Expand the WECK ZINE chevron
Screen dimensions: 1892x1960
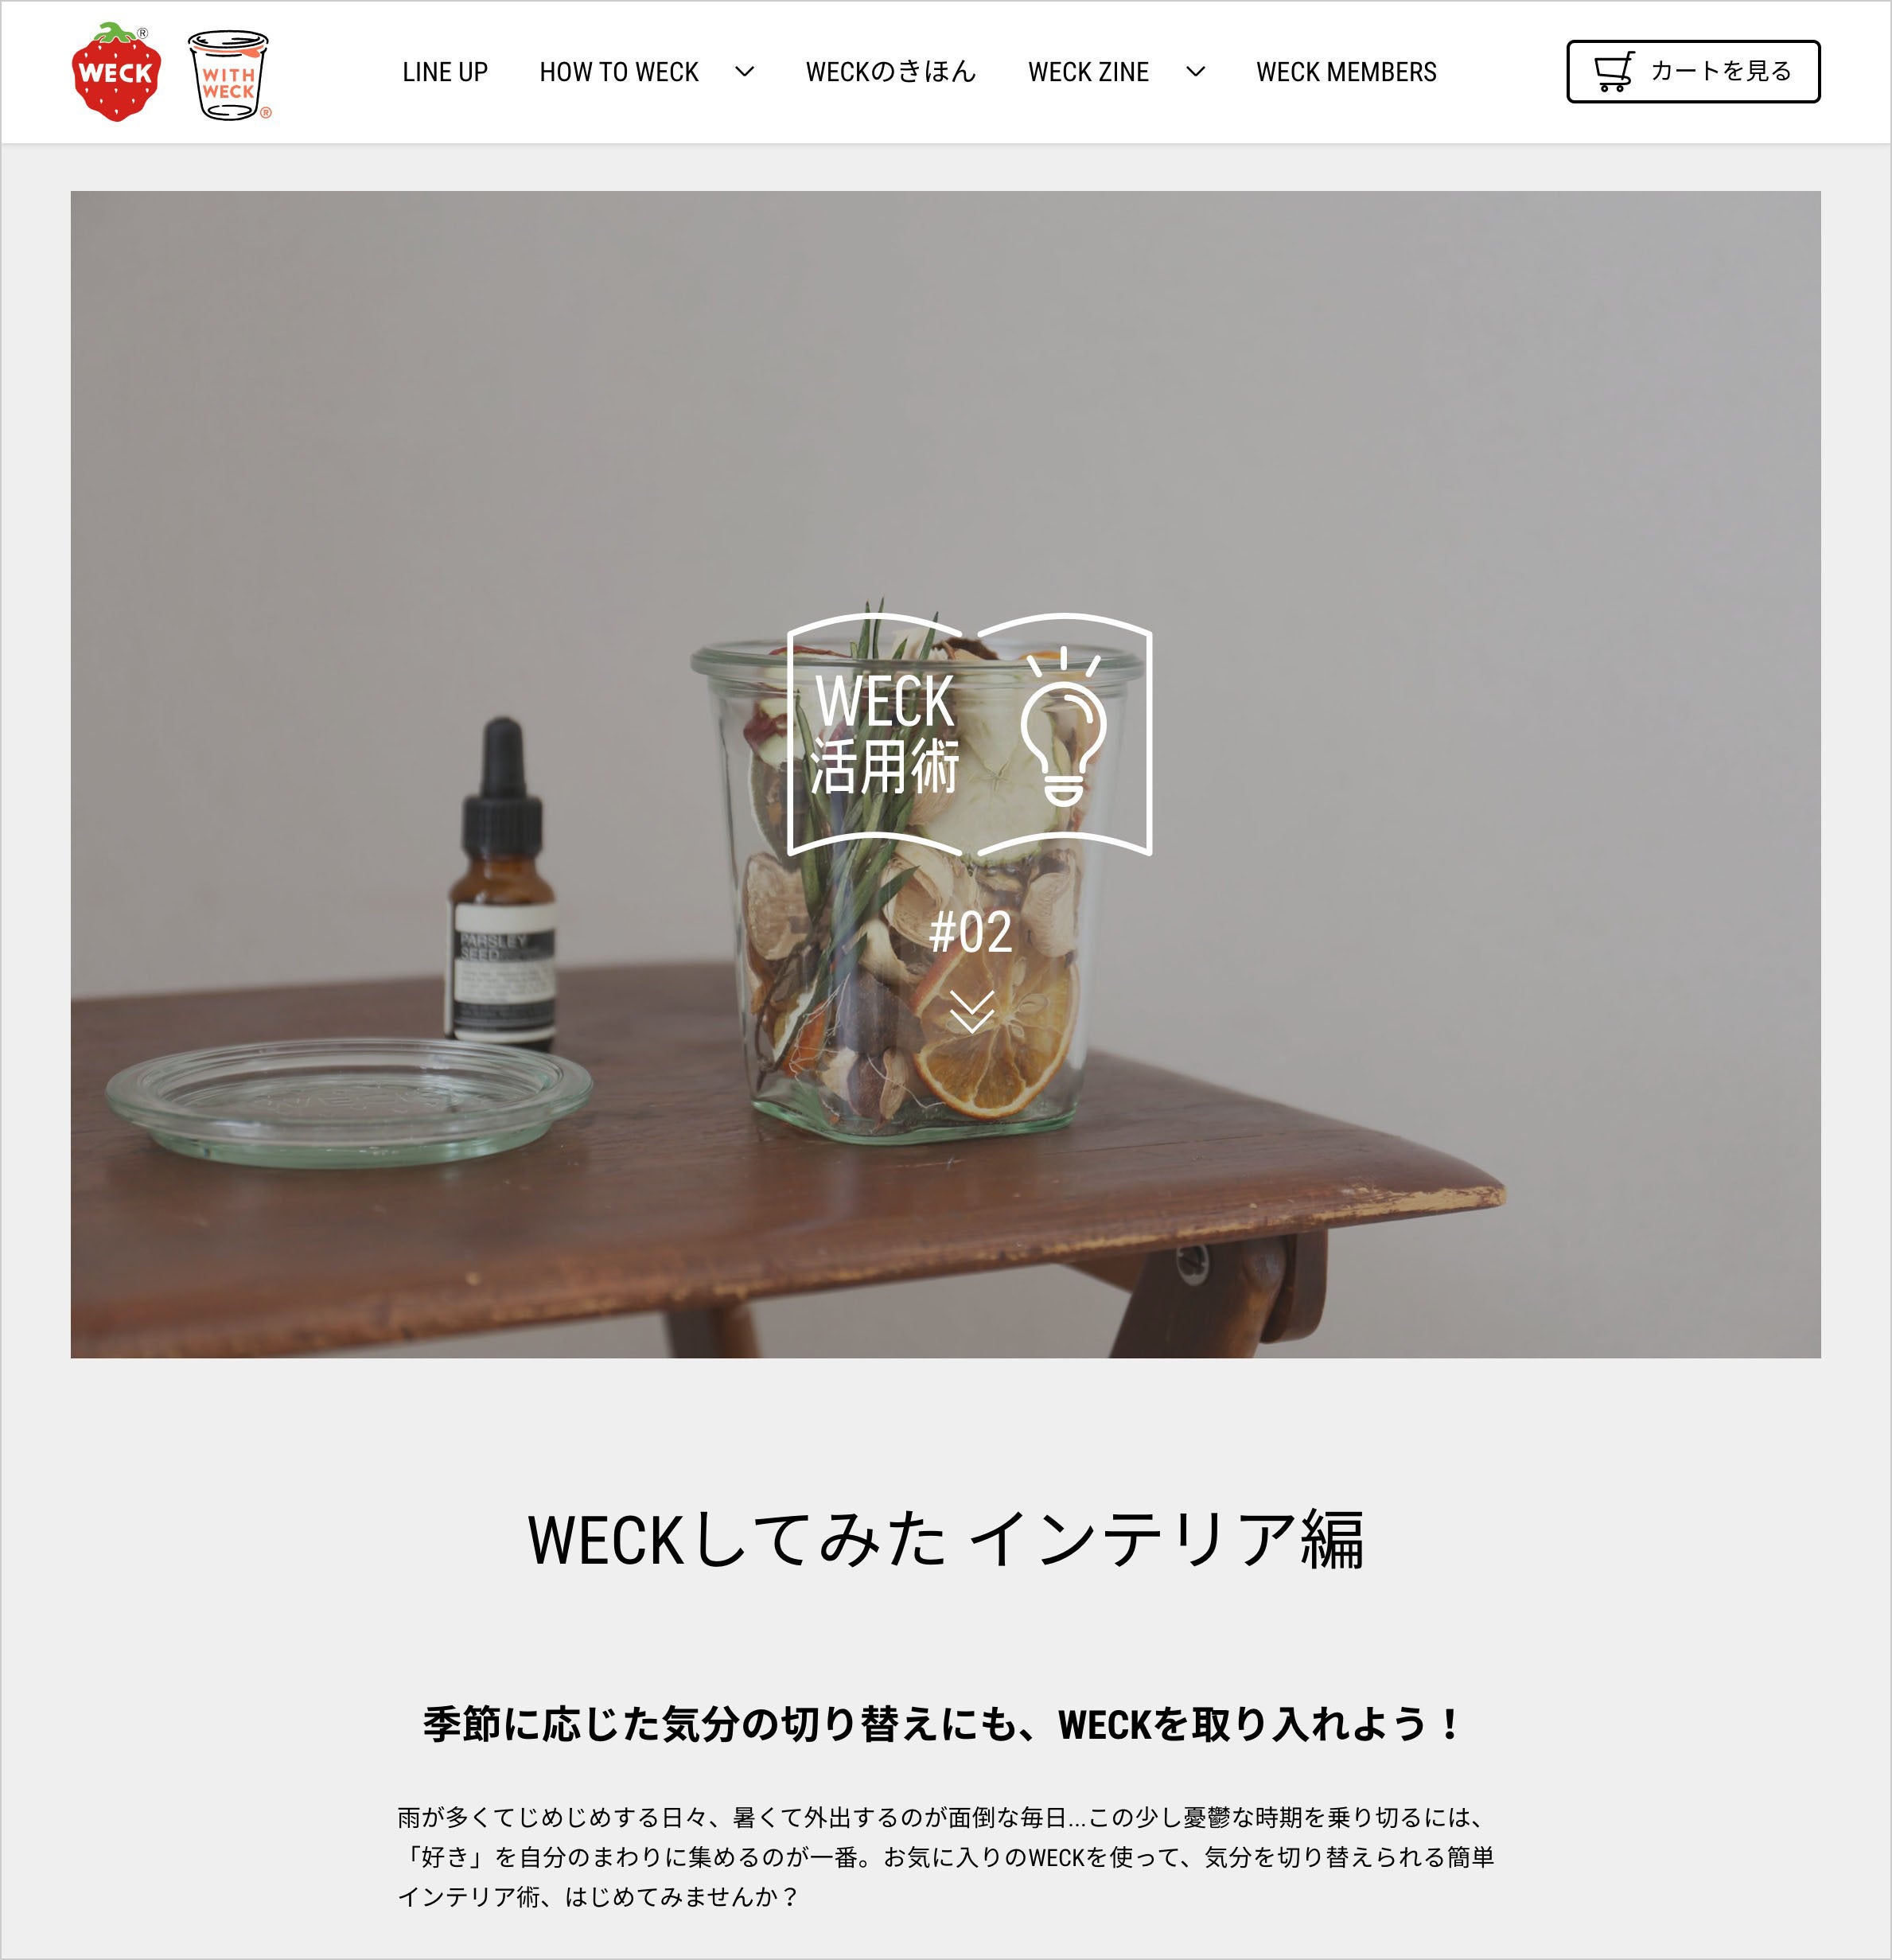pos(1195,72)
